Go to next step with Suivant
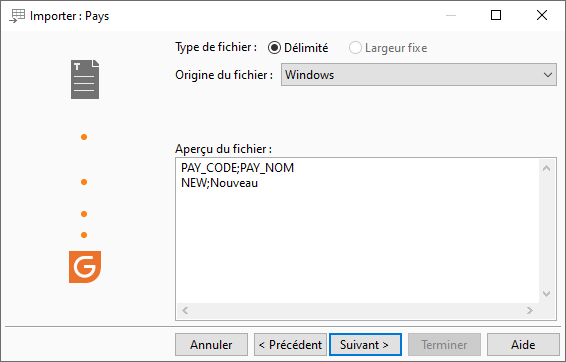Image resolution: width=566 pixels, height=362 pixels. point(365,345)
